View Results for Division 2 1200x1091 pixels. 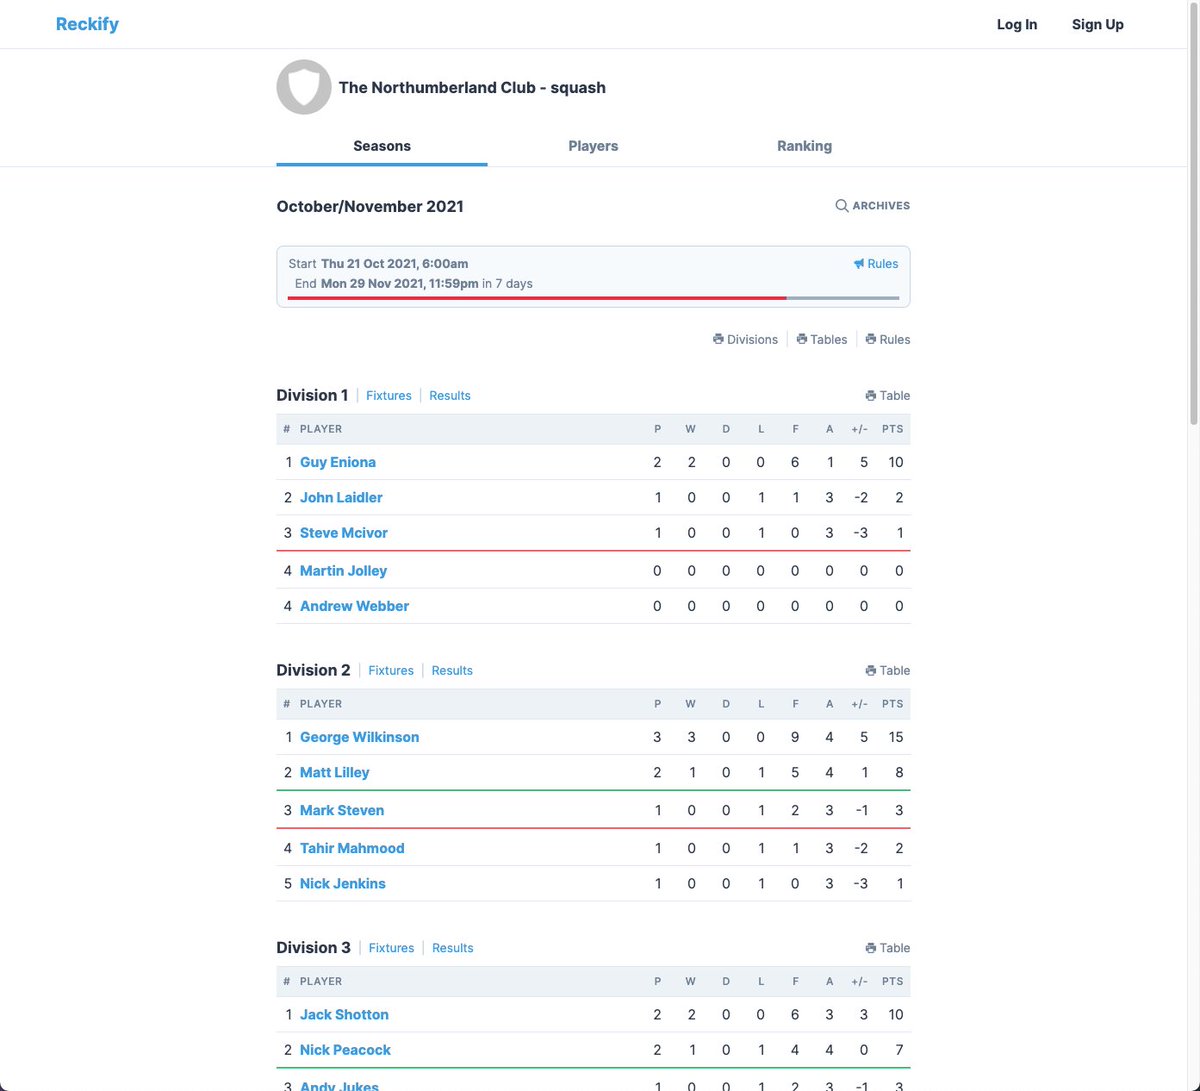(x=452, y=670)
